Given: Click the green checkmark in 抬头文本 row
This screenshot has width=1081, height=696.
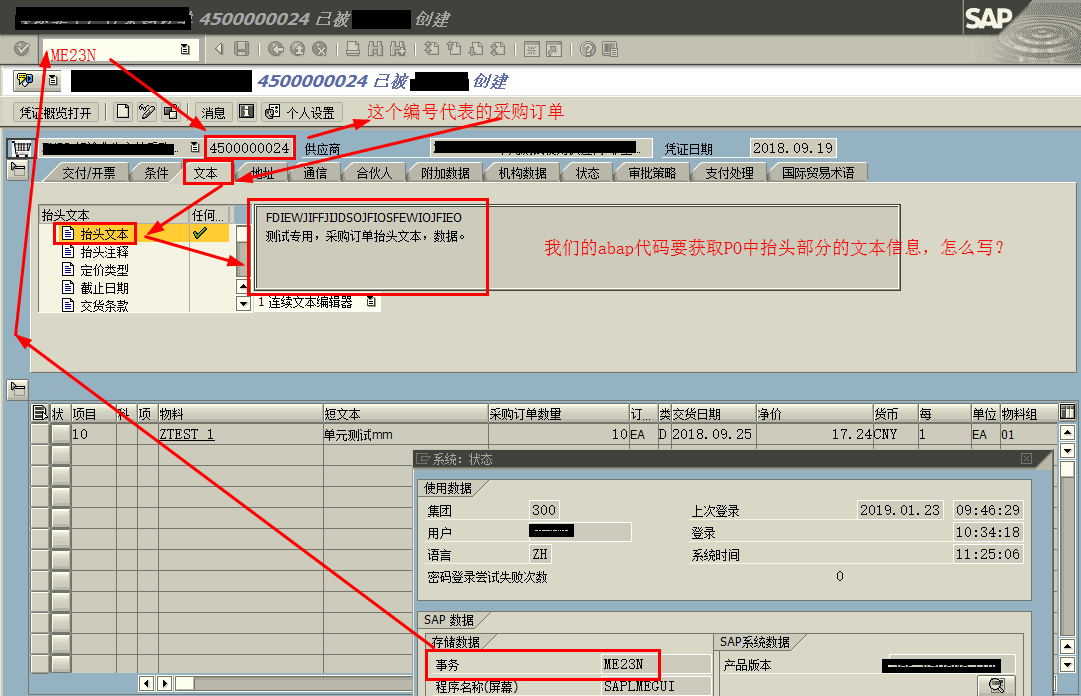Looking at the screenshot, I should [x=200, y=234].
